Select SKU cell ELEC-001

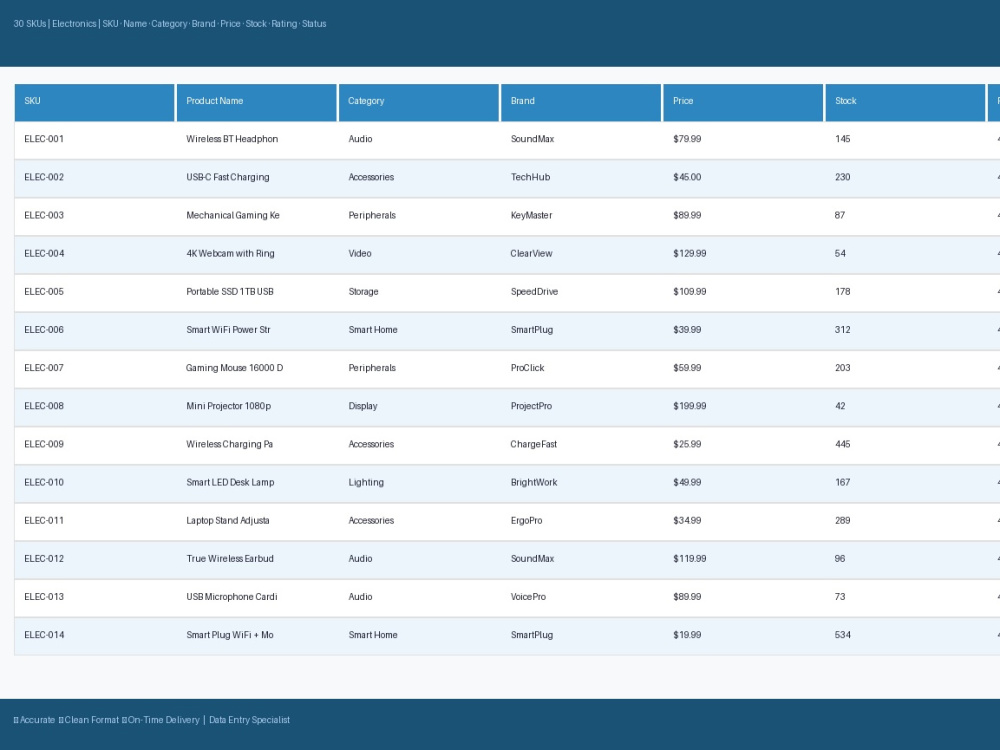click(94, 140)
